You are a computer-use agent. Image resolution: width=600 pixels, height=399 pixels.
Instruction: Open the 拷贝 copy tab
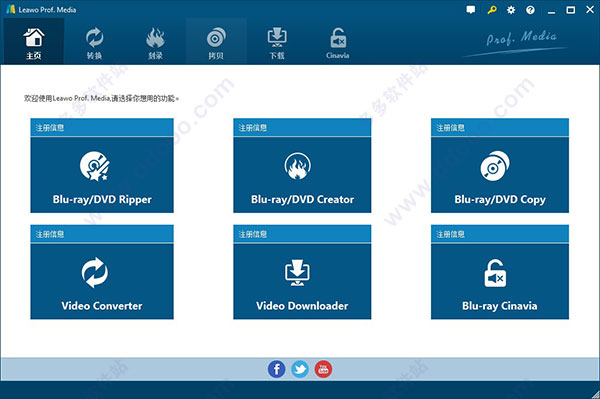[216, 41]
